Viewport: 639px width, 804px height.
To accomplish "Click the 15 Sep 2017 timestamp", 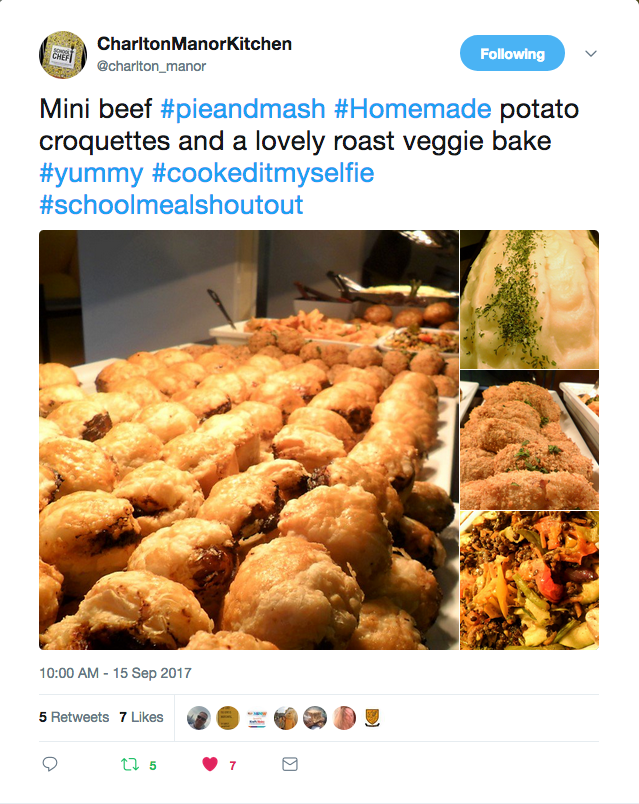I will [x=115, y=673].
